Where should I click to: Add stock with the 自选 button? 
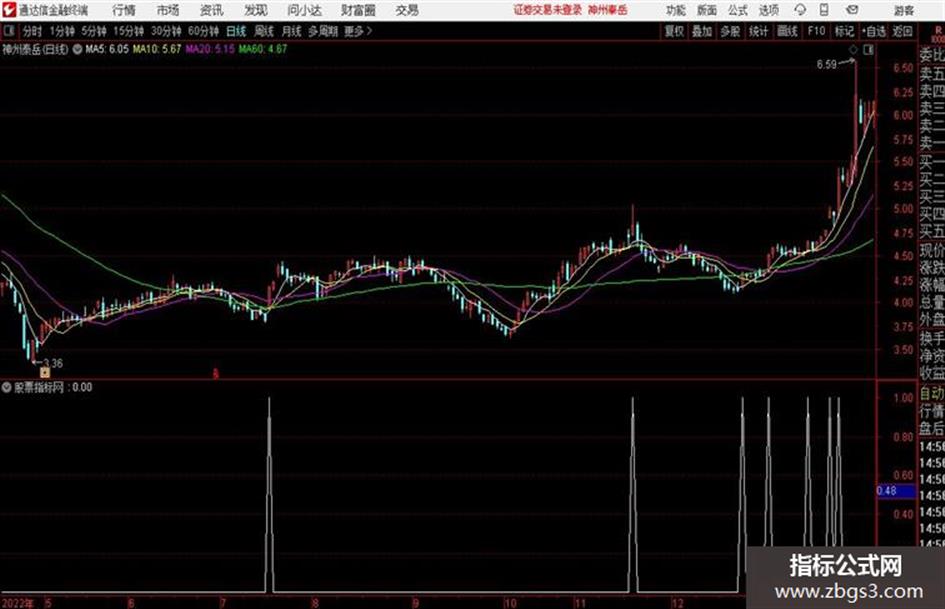(x=873, y=31)
